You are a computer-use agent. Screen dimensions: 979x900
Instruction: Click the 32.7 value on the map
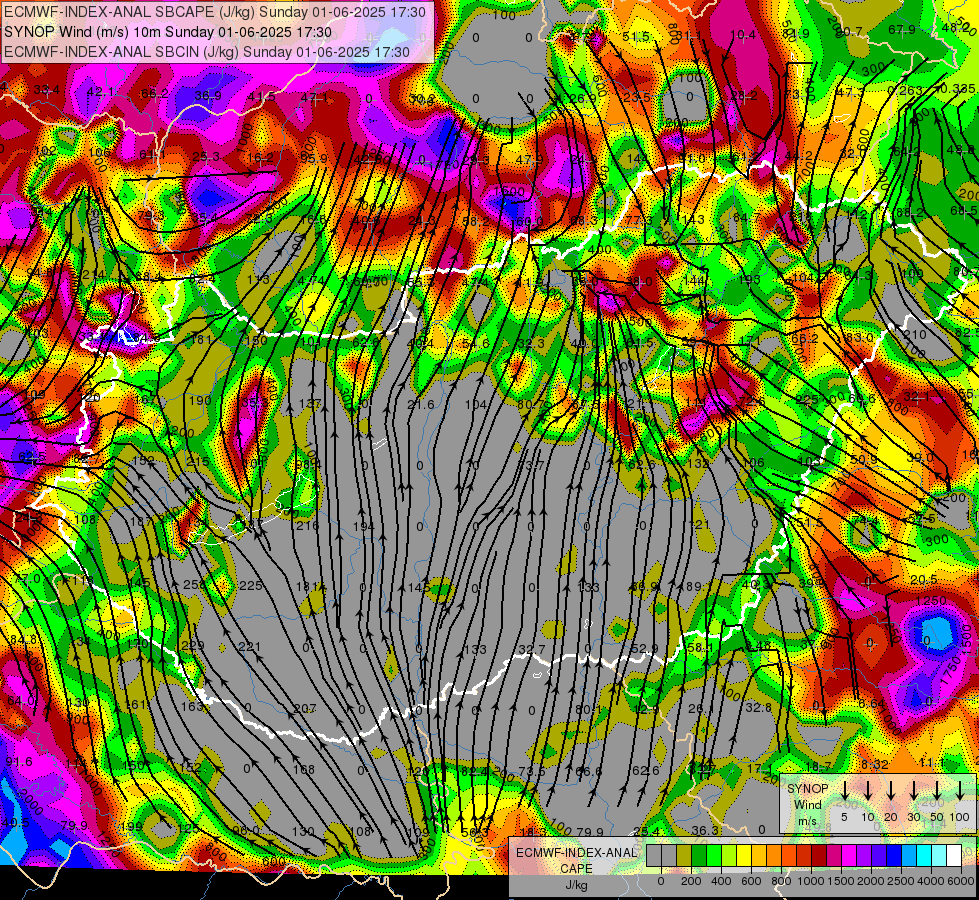pos(532,650)
